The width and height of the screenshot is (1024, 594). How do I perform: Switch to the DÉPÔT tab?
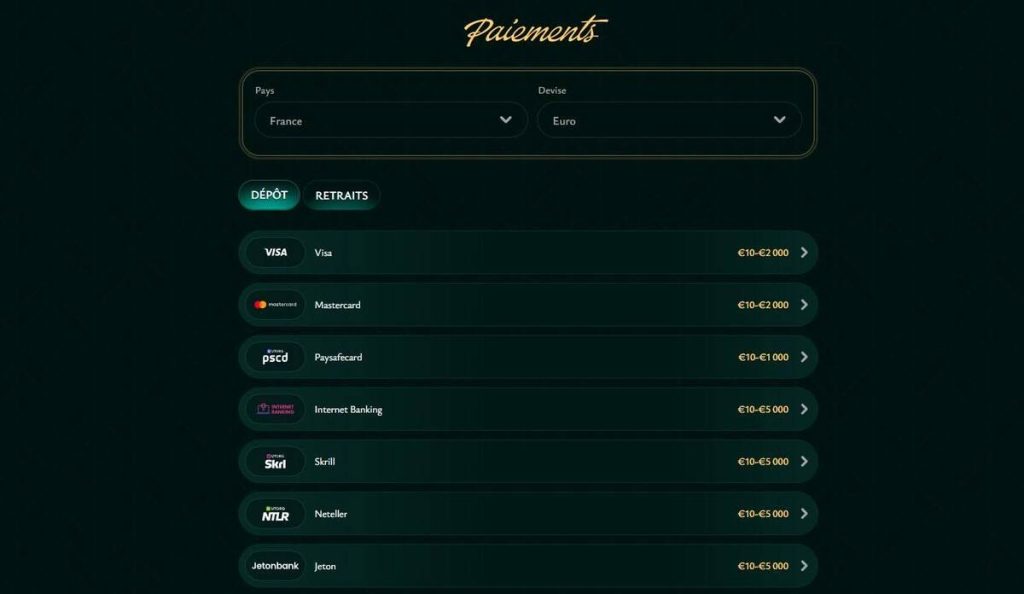(x=269, y=195)
